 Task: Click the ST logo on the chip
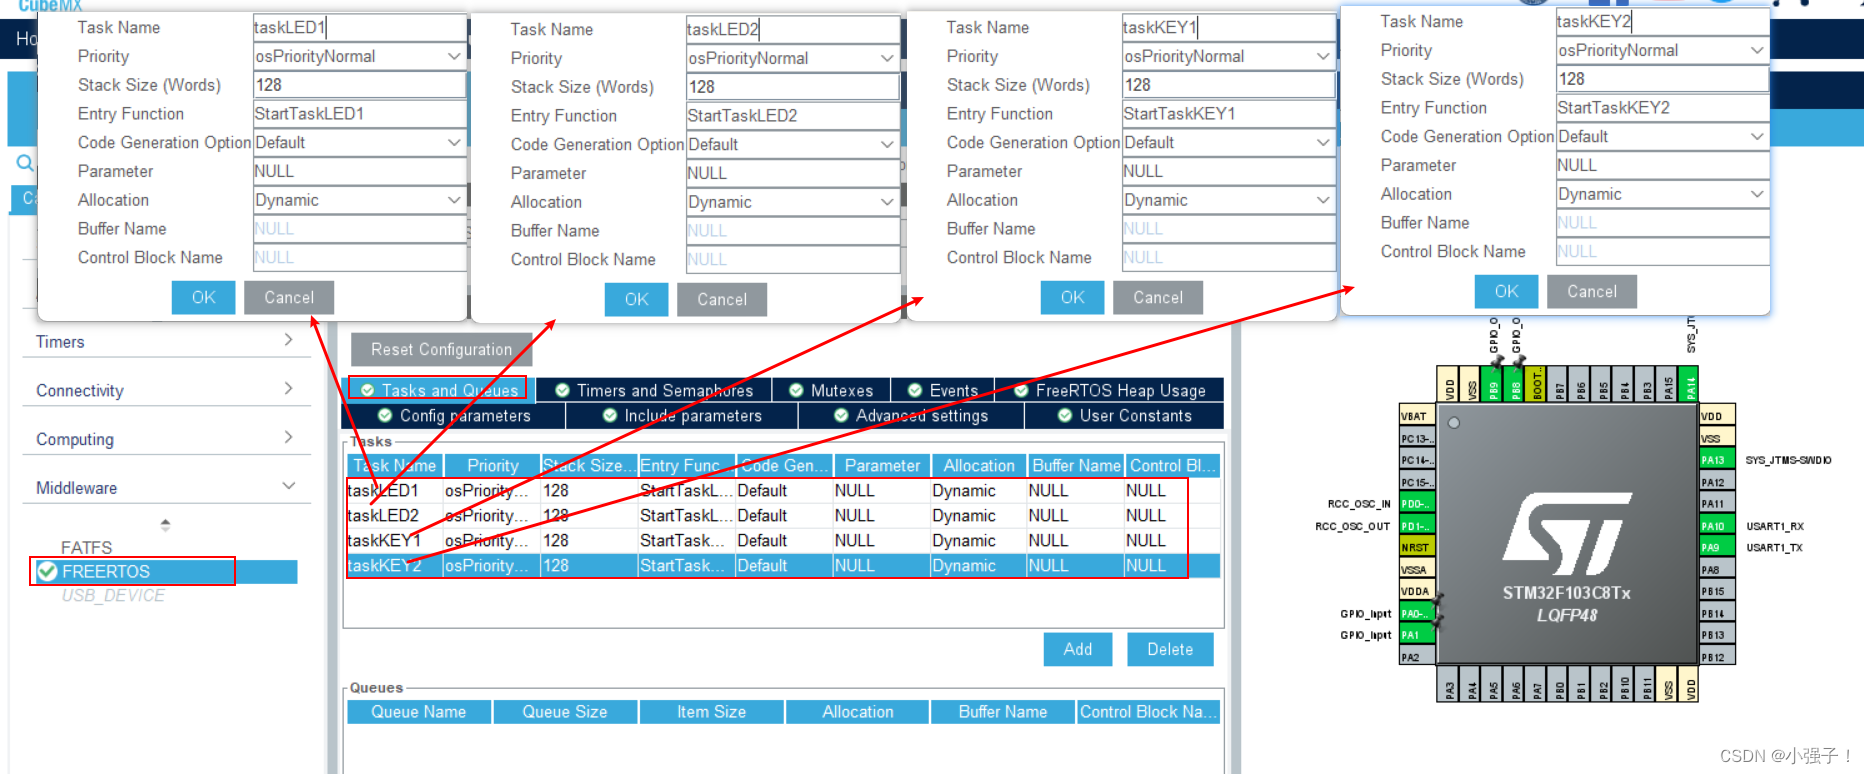coord(1566,533)
